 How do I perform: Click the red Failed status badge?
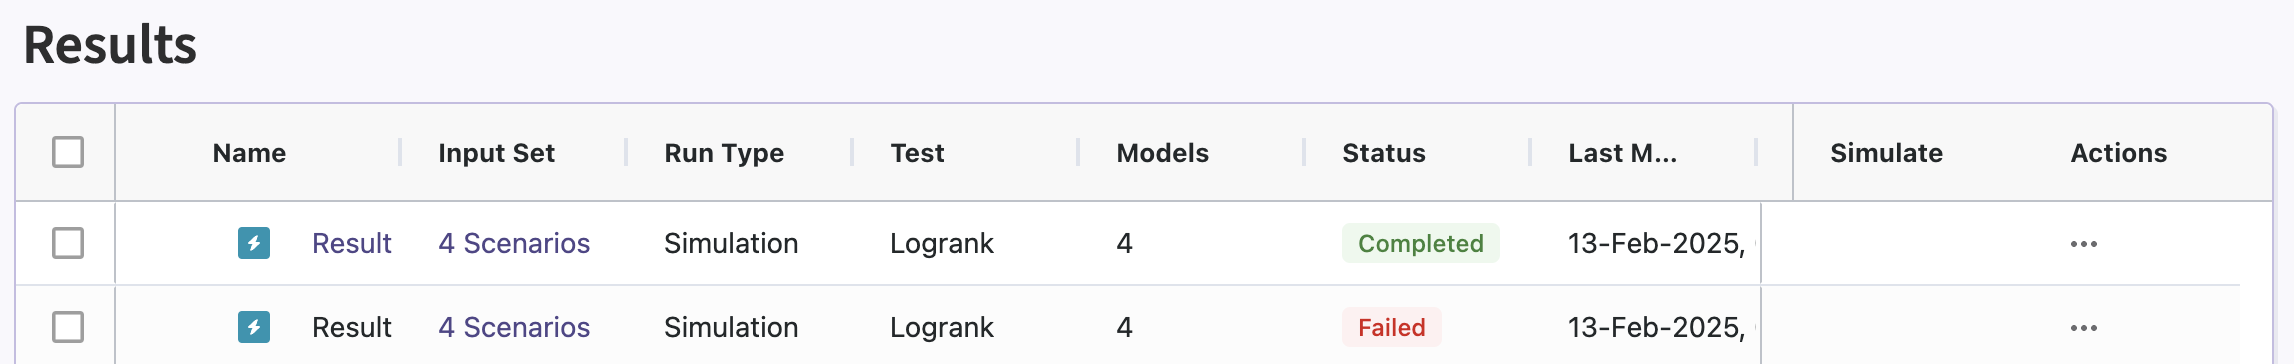coord(1391,327)
